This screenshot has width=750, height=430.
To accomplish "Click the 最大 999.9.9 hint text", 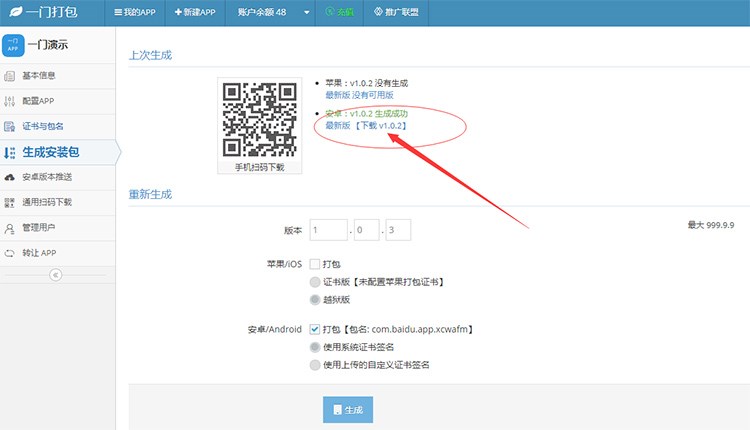I will point(711,225).
